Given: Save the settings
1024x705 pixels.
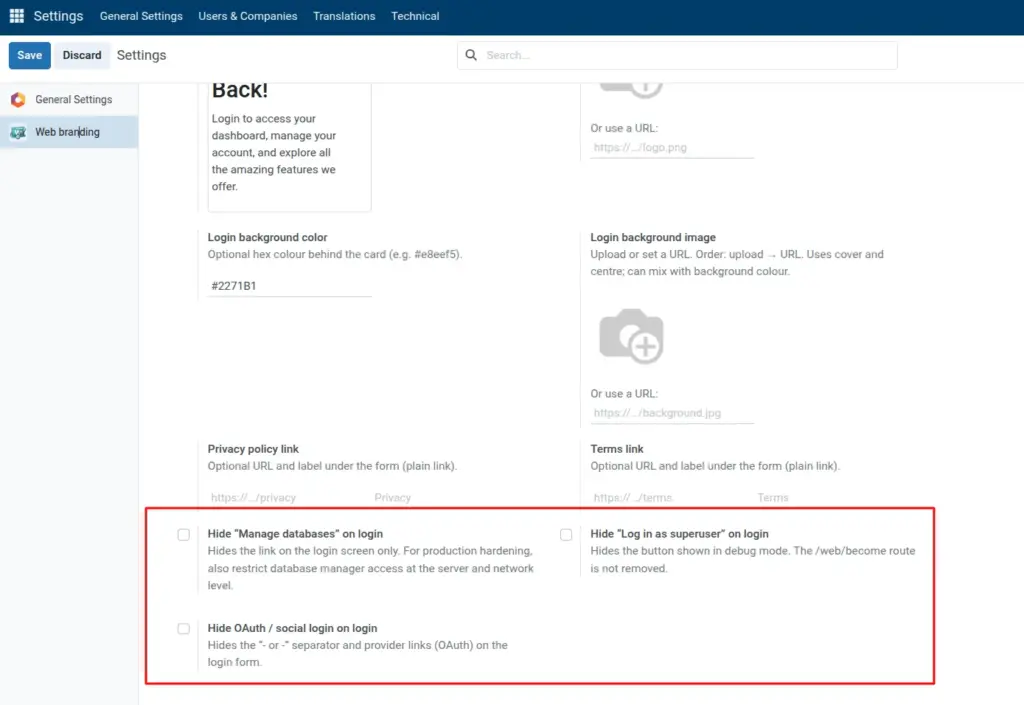Looking at the screenshot, I should click(x=29, y=55).
